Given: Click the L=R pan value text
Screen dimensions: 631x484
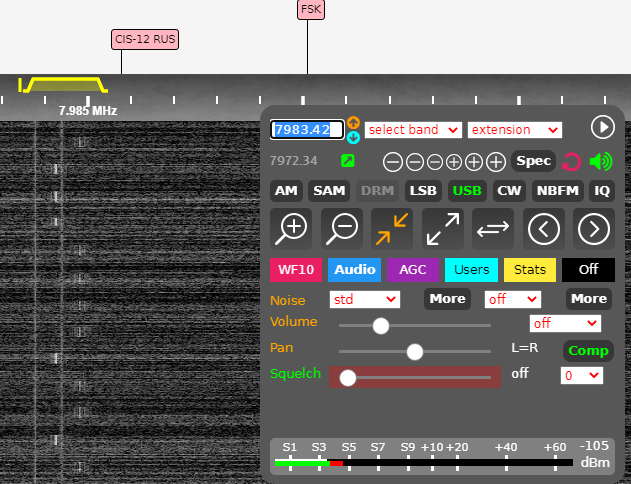Looking at the screenshot, I should 525,348.
